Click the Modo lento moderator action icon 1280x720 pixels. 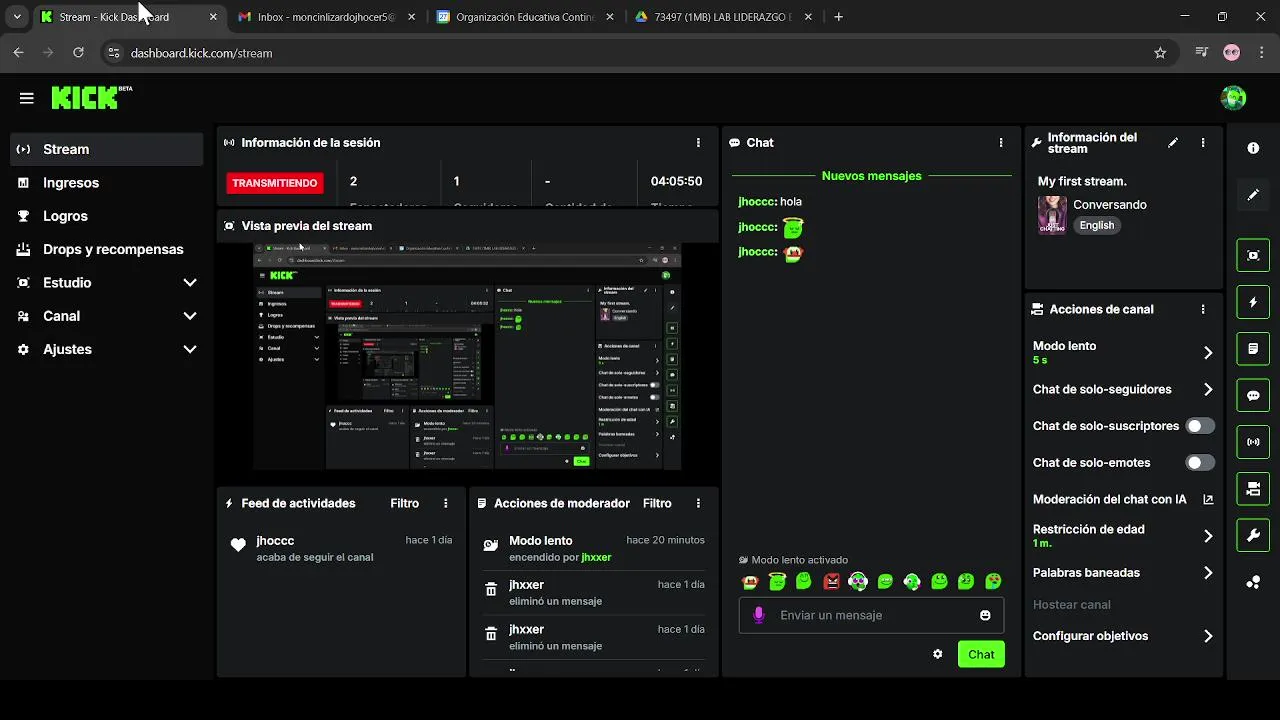(x=491, y=545)
